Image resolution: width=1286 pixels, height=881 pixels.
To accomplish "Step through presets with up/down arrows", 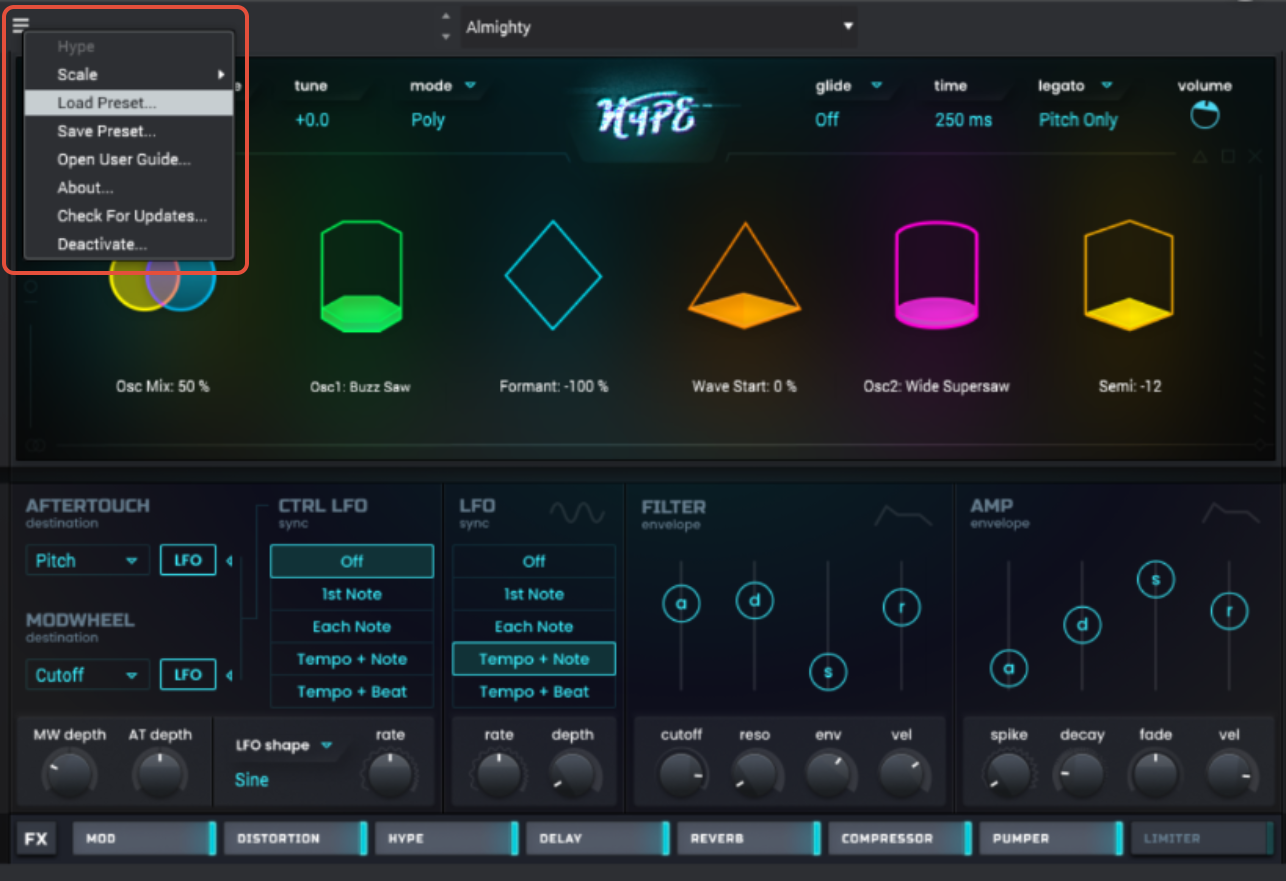I will [446, 27].
